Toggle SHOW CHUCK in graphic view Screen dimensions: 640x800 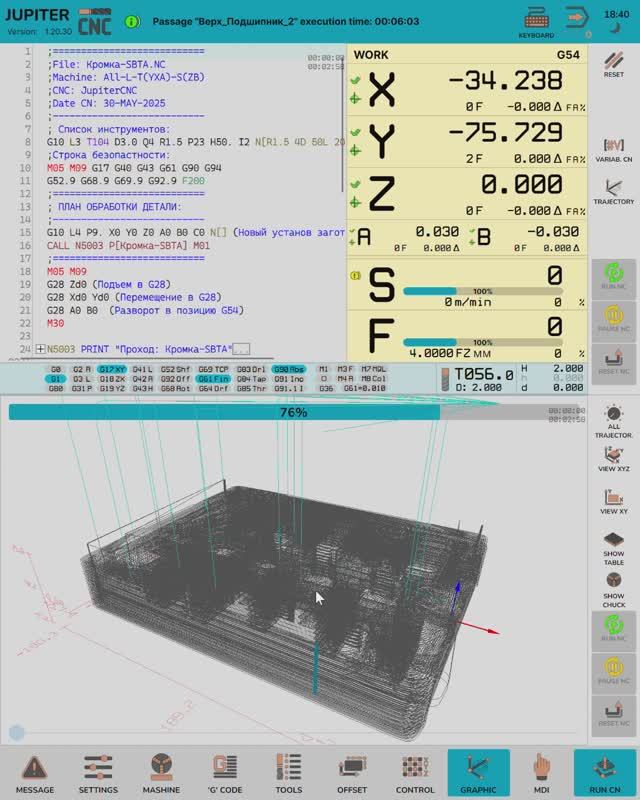pos(613,590)
